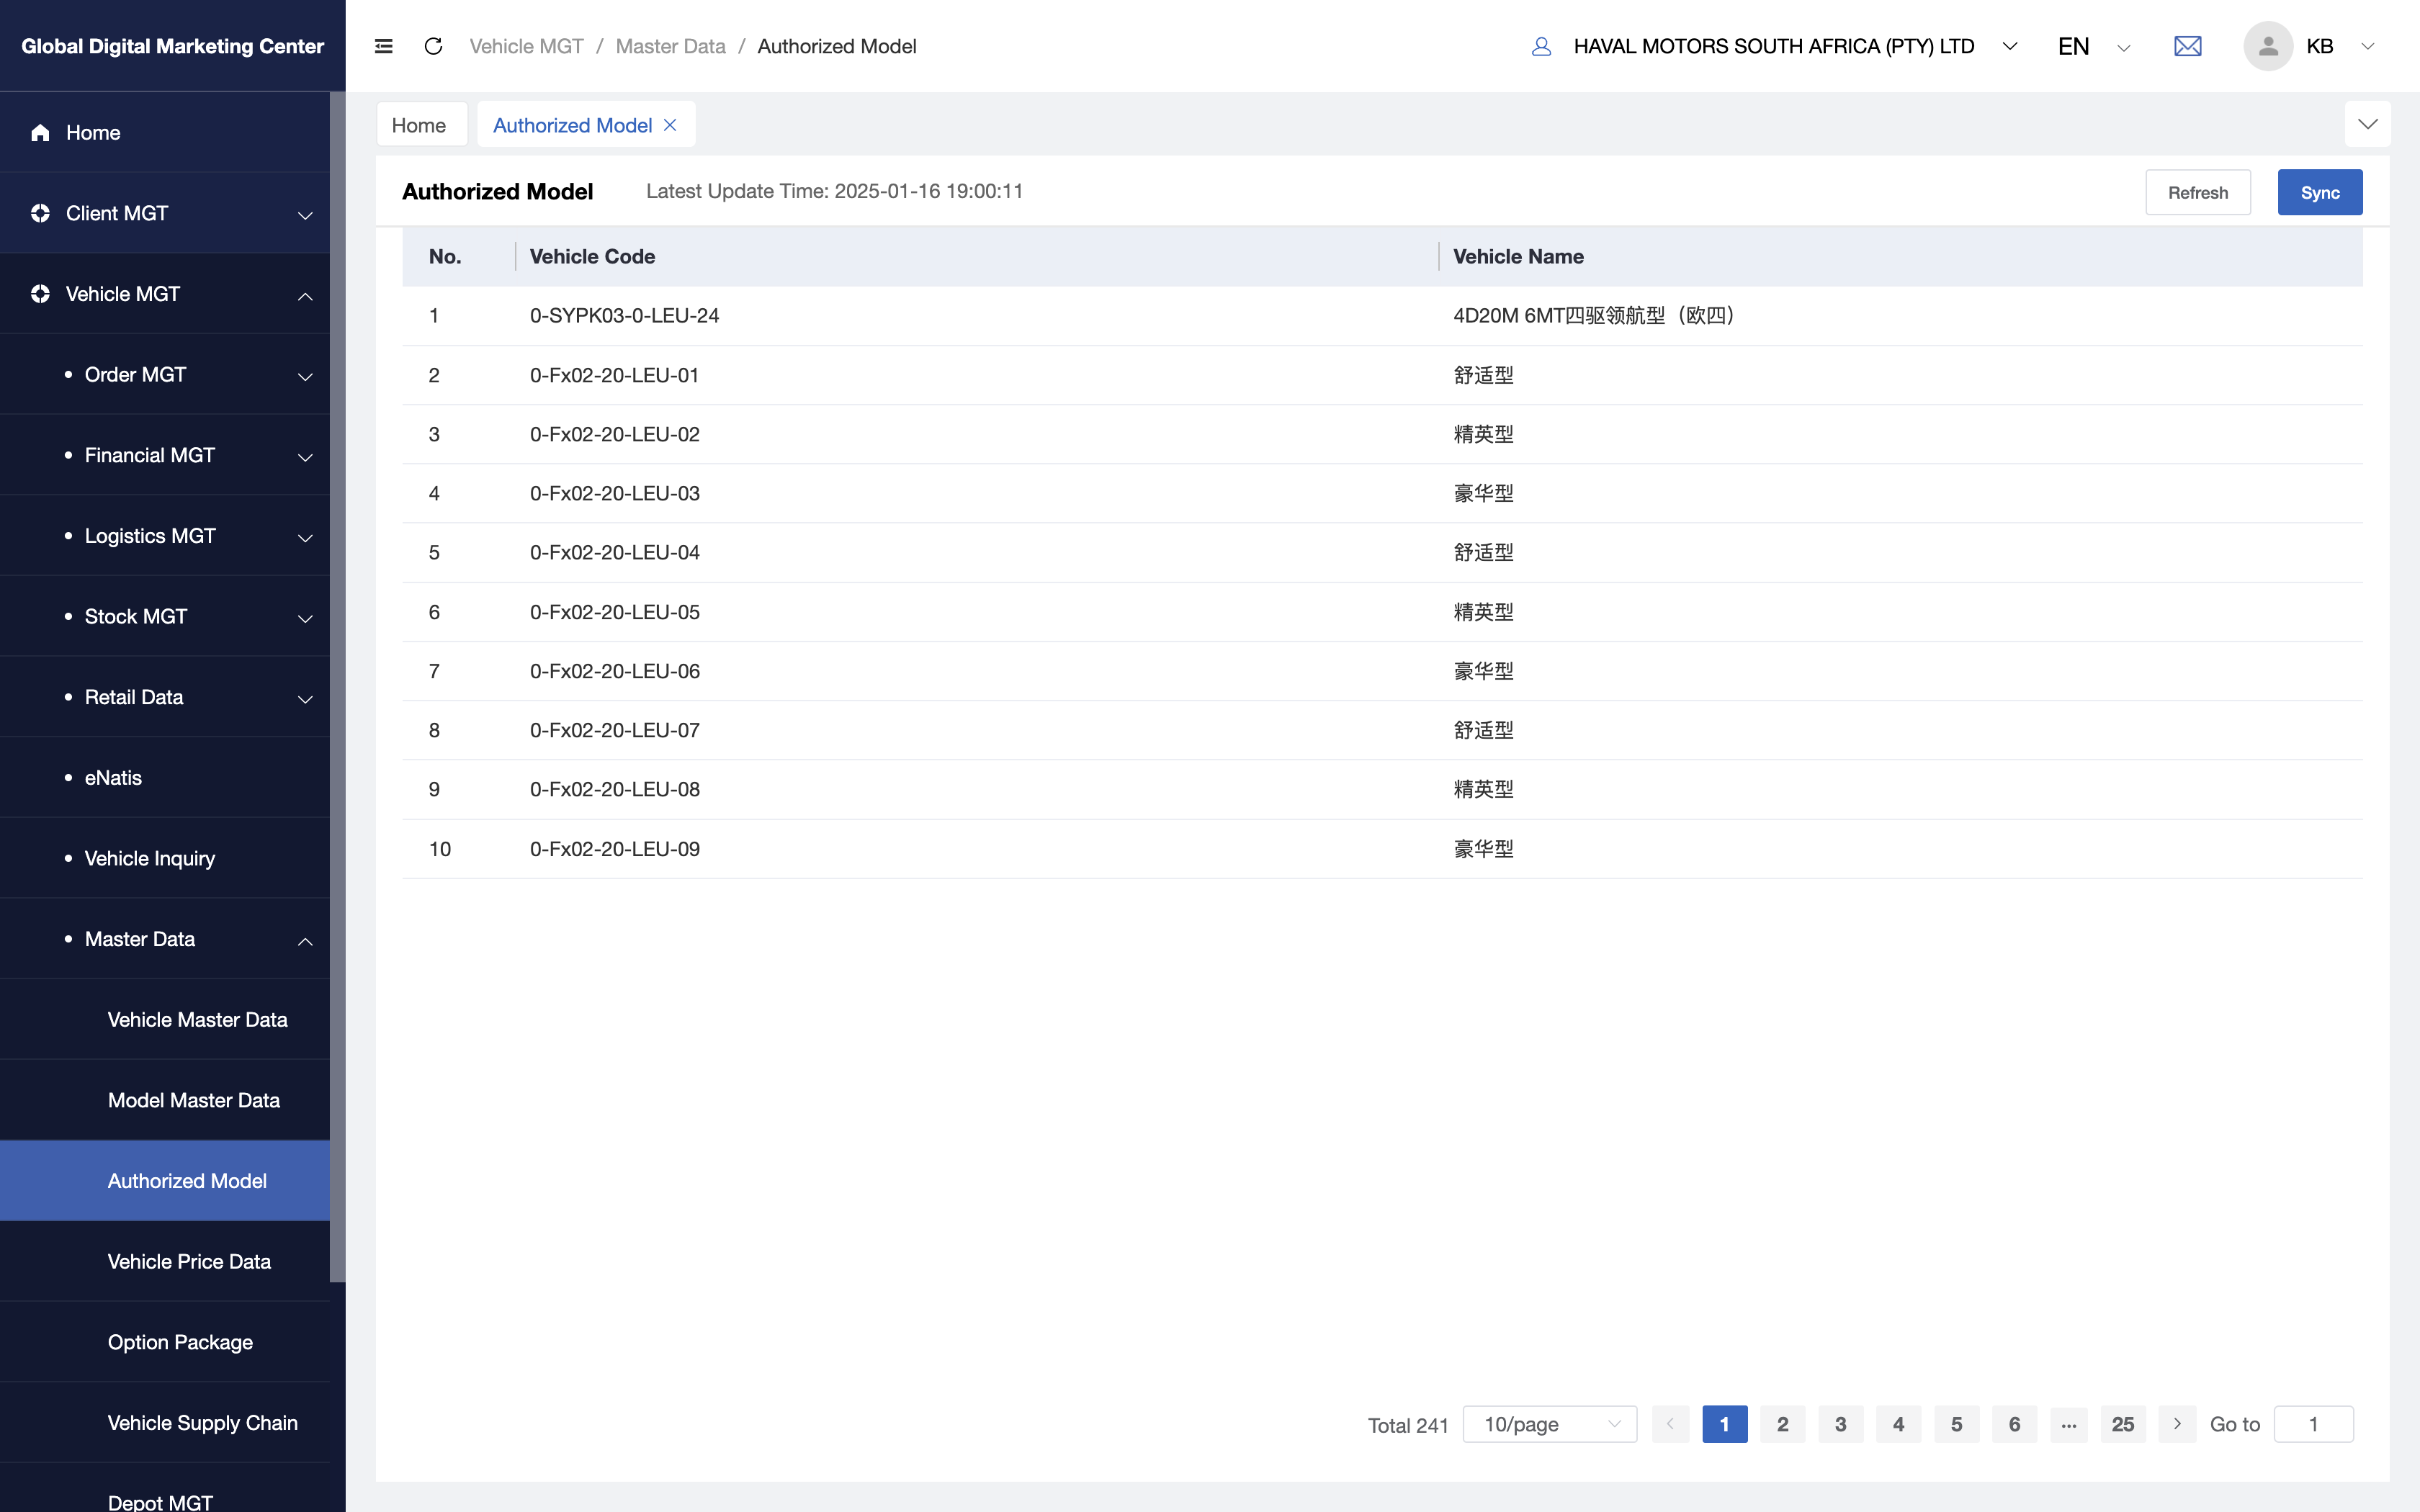Expand Client MGT menu
This screenshot has width=2420, height=1512.
306,215
